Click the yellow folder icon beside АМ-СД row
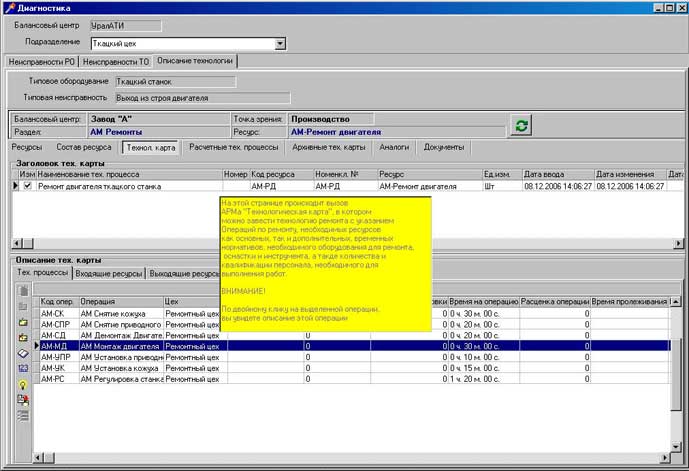 [23, 337]
